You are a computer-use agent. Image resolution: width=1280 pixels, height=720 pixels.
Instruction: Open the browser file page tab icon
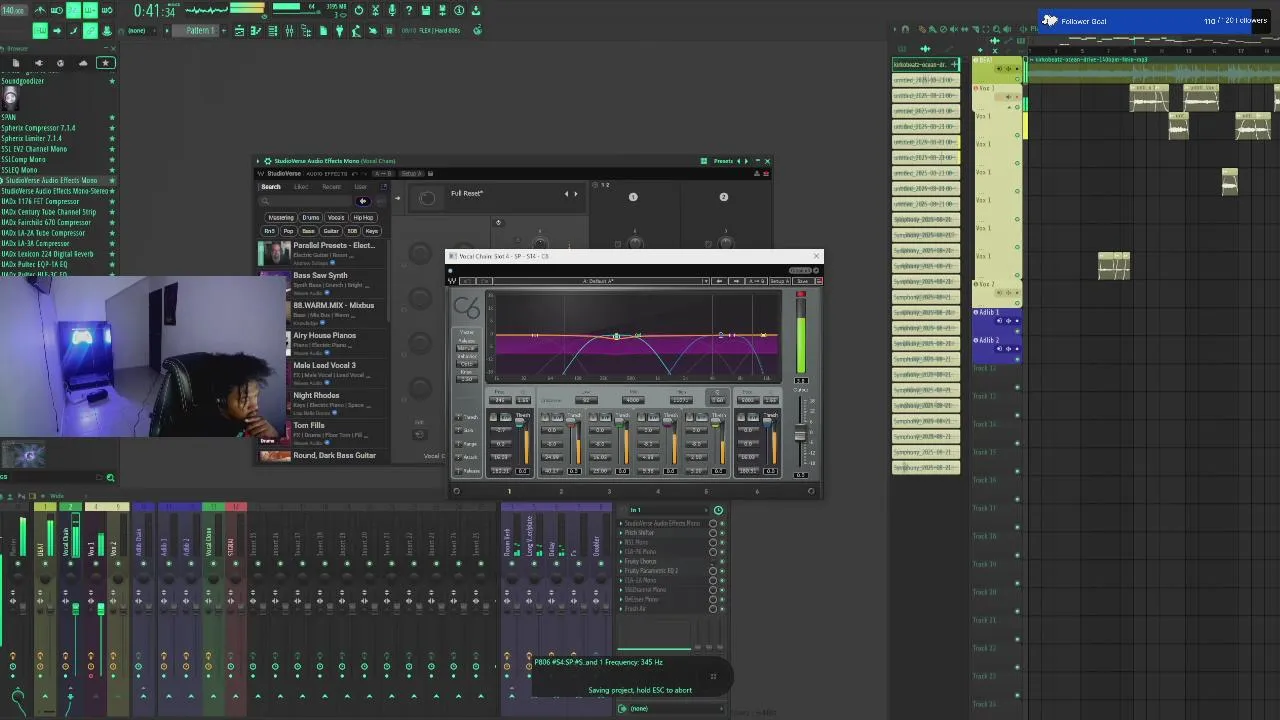click(x=16, y=63)
